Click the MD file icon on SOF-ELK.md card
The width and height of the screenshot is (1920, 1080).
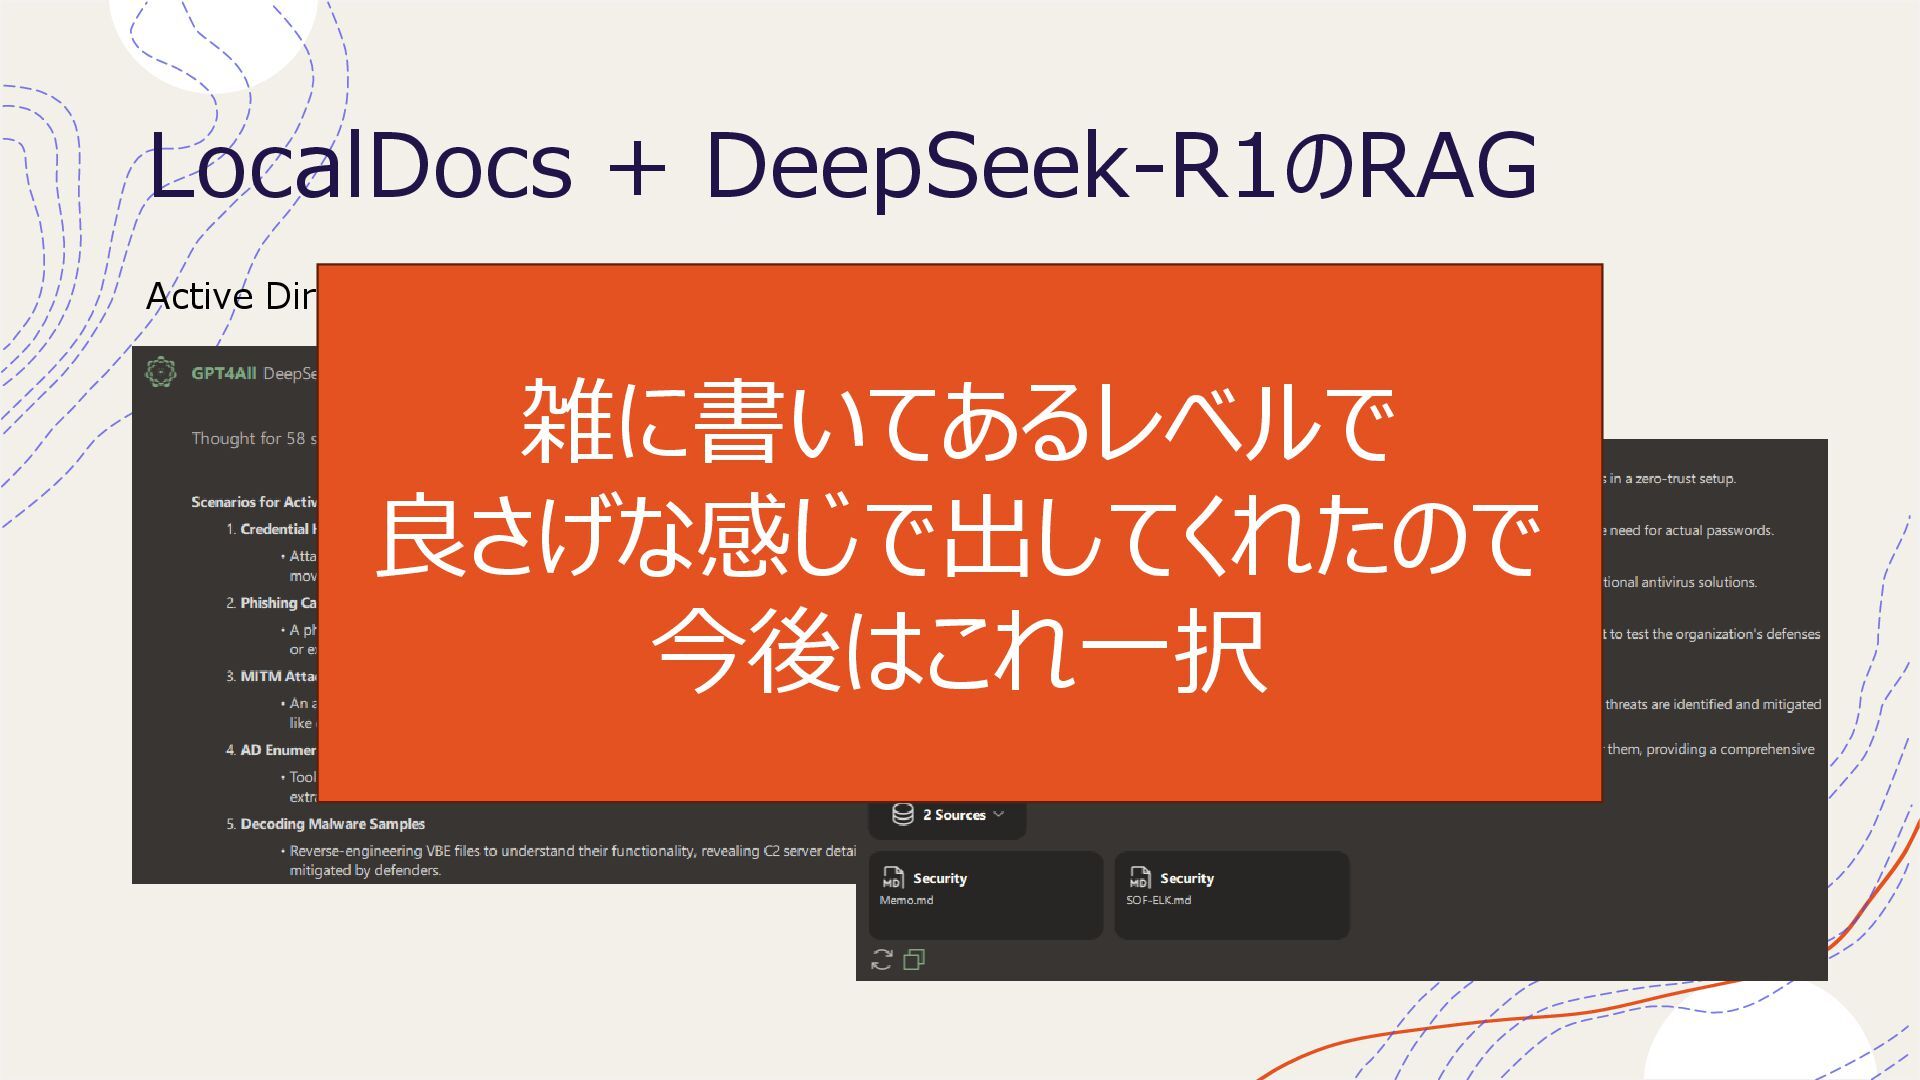(x=1139, y=878)
